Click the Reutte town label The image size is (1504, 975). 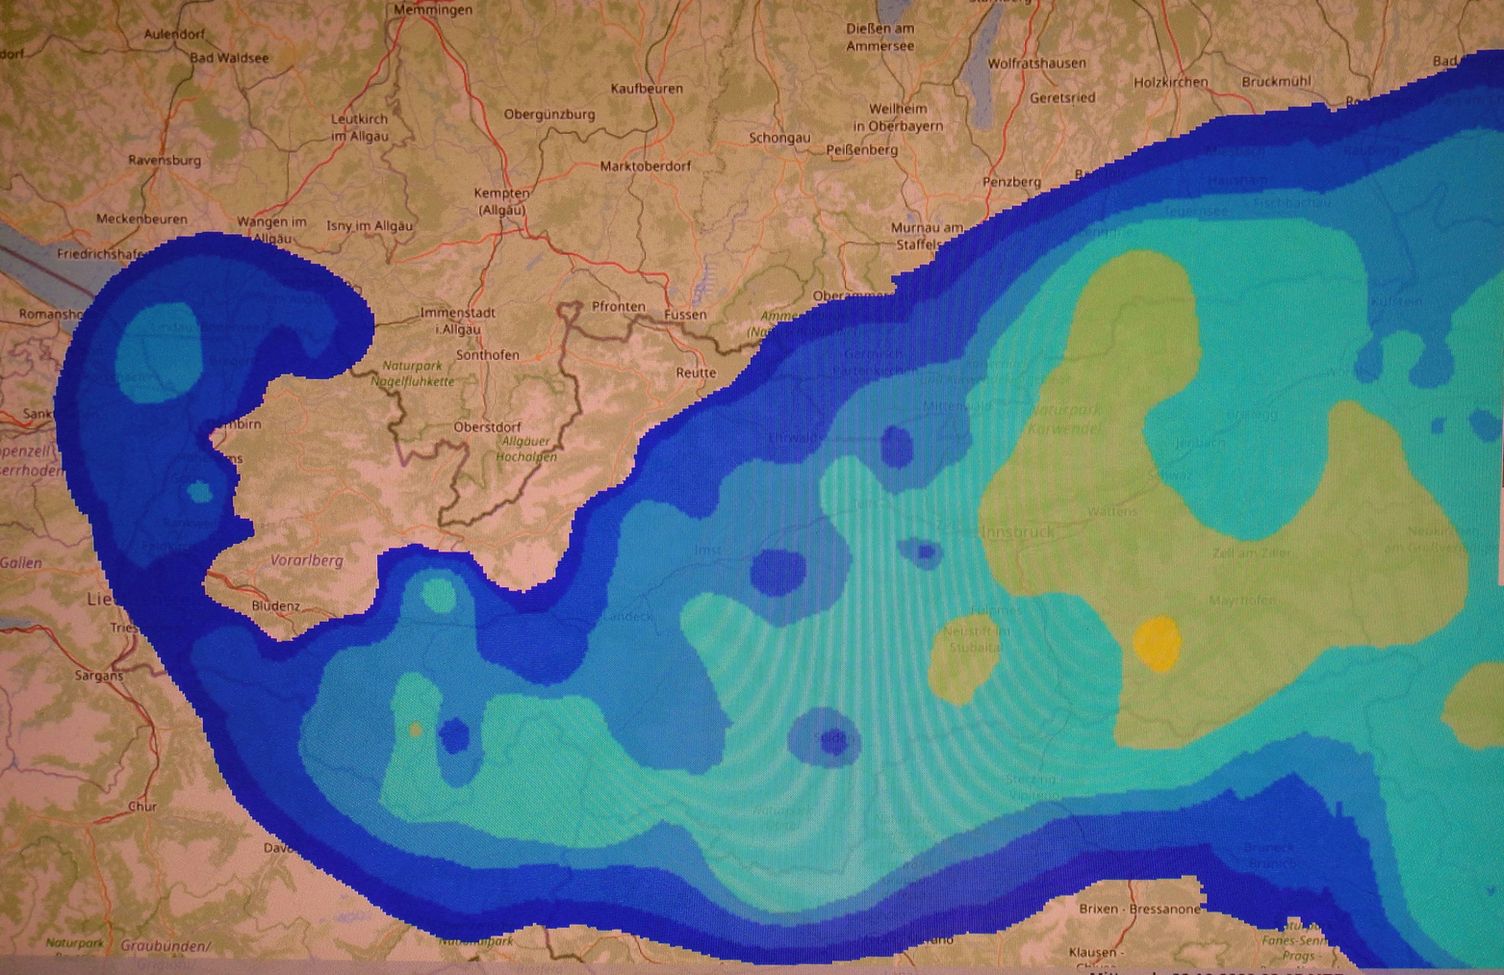tap(696, 373)
